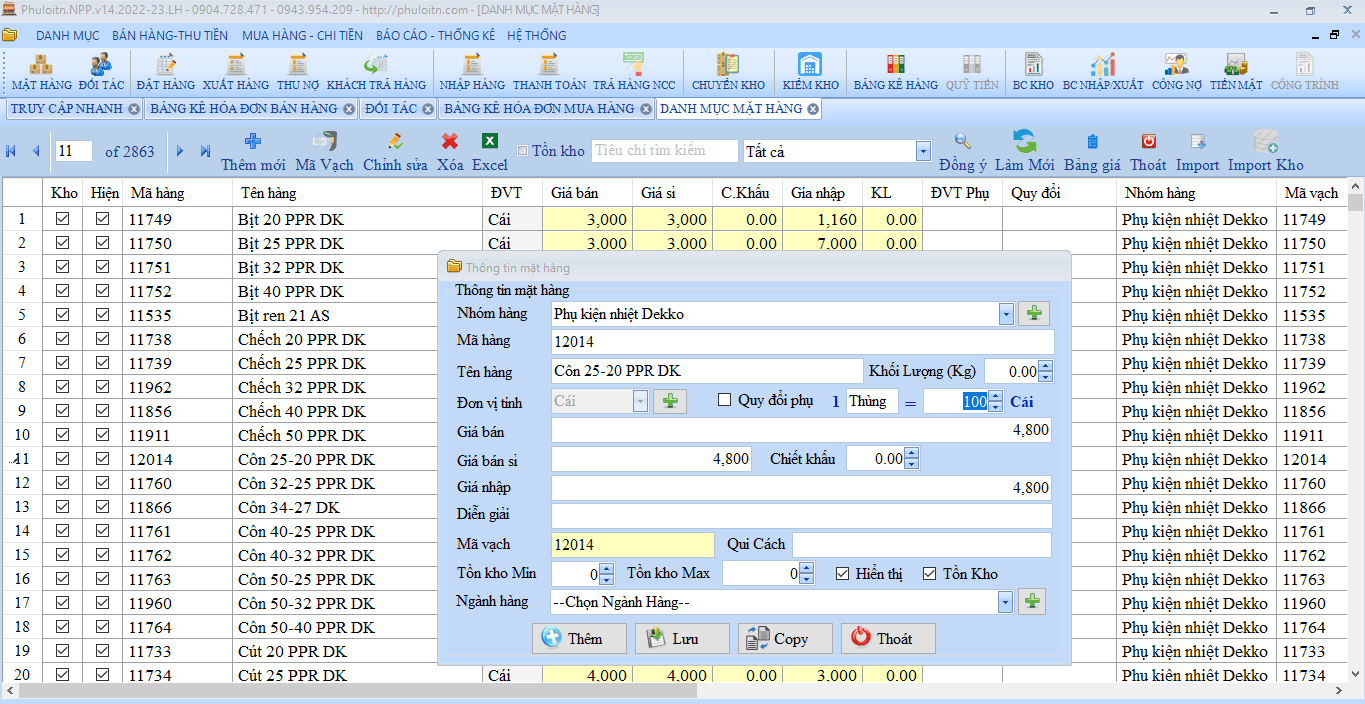Click the NHẬP HÀNG toolbar icon
Viewport: 1365px width, 704px height.
click(472, 72)
